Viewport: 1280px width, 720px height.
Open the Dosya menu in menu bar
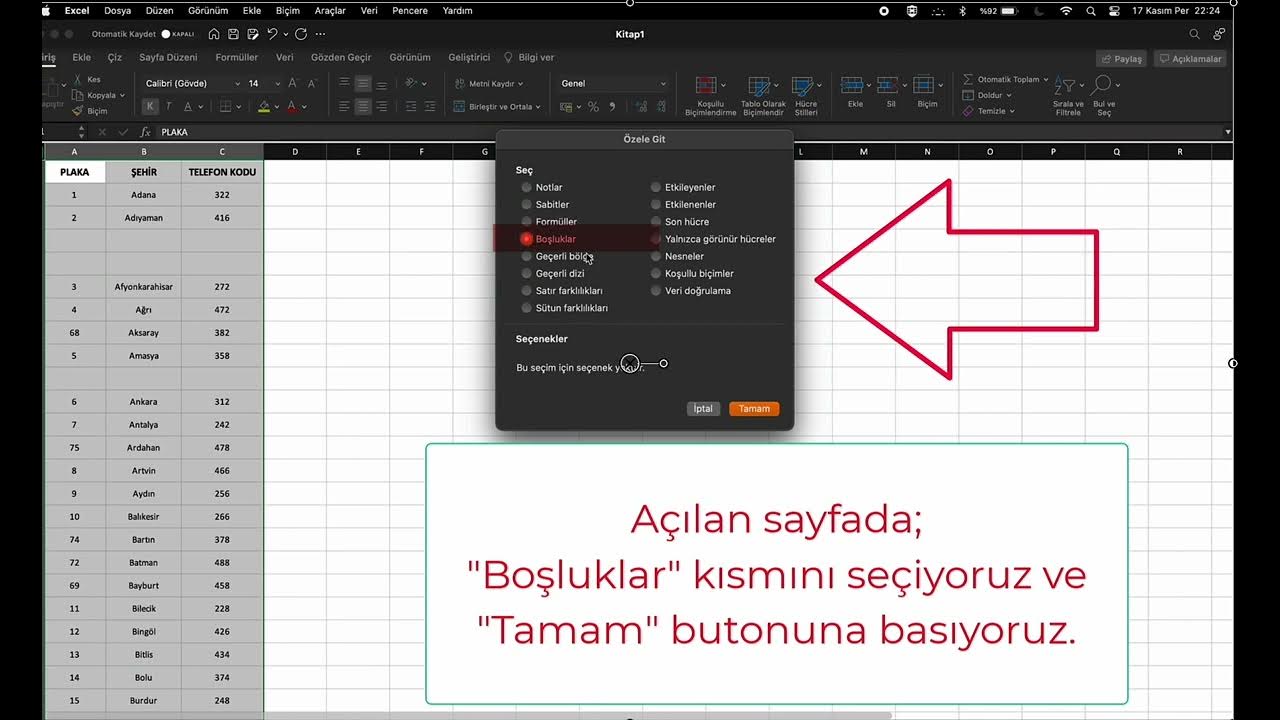click(x=118, y=10)
